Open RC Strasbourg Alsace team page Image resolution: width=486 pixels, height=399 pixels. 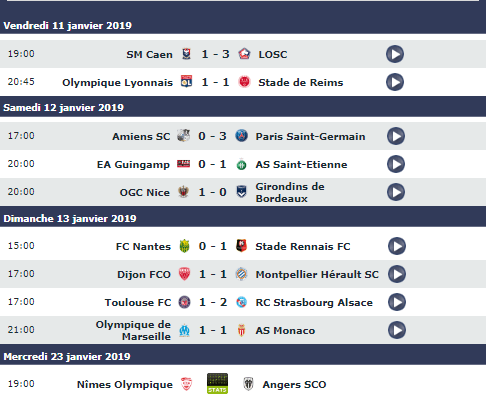coord(314,302)
